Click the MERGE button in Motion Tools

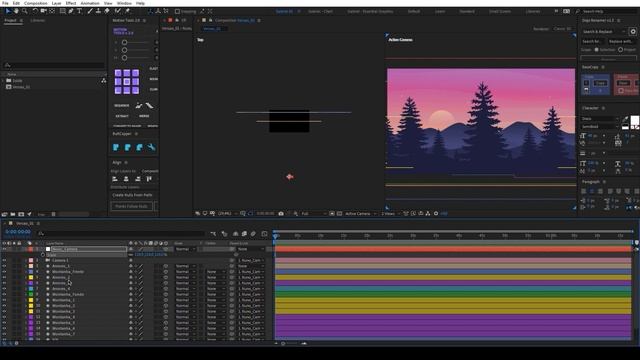coord(144,116)
